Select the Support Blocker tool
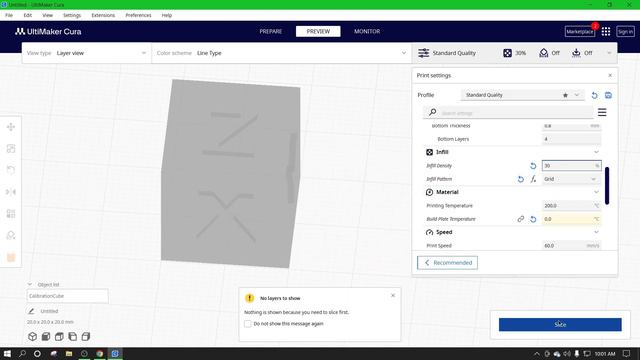Screen dimensions: 640x360 [x=11, y=236]
